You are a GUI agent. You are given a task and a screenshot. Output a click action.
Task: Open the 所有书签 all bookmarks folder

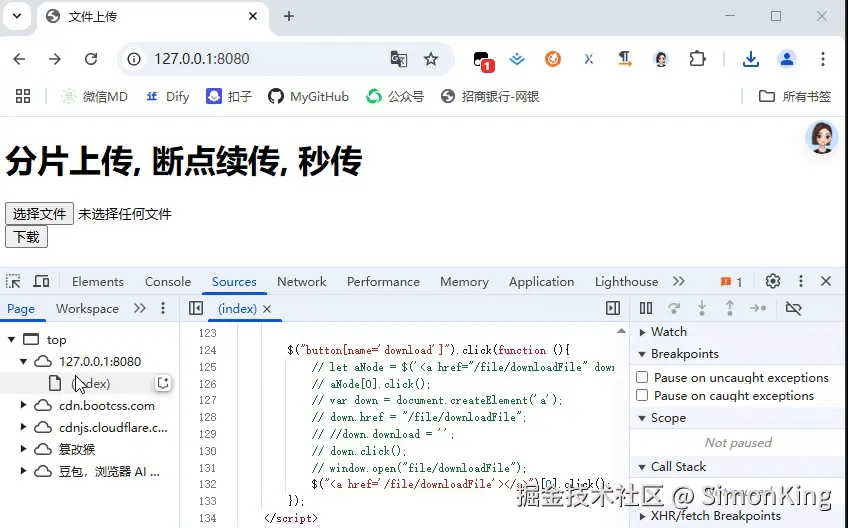[794, 97]
